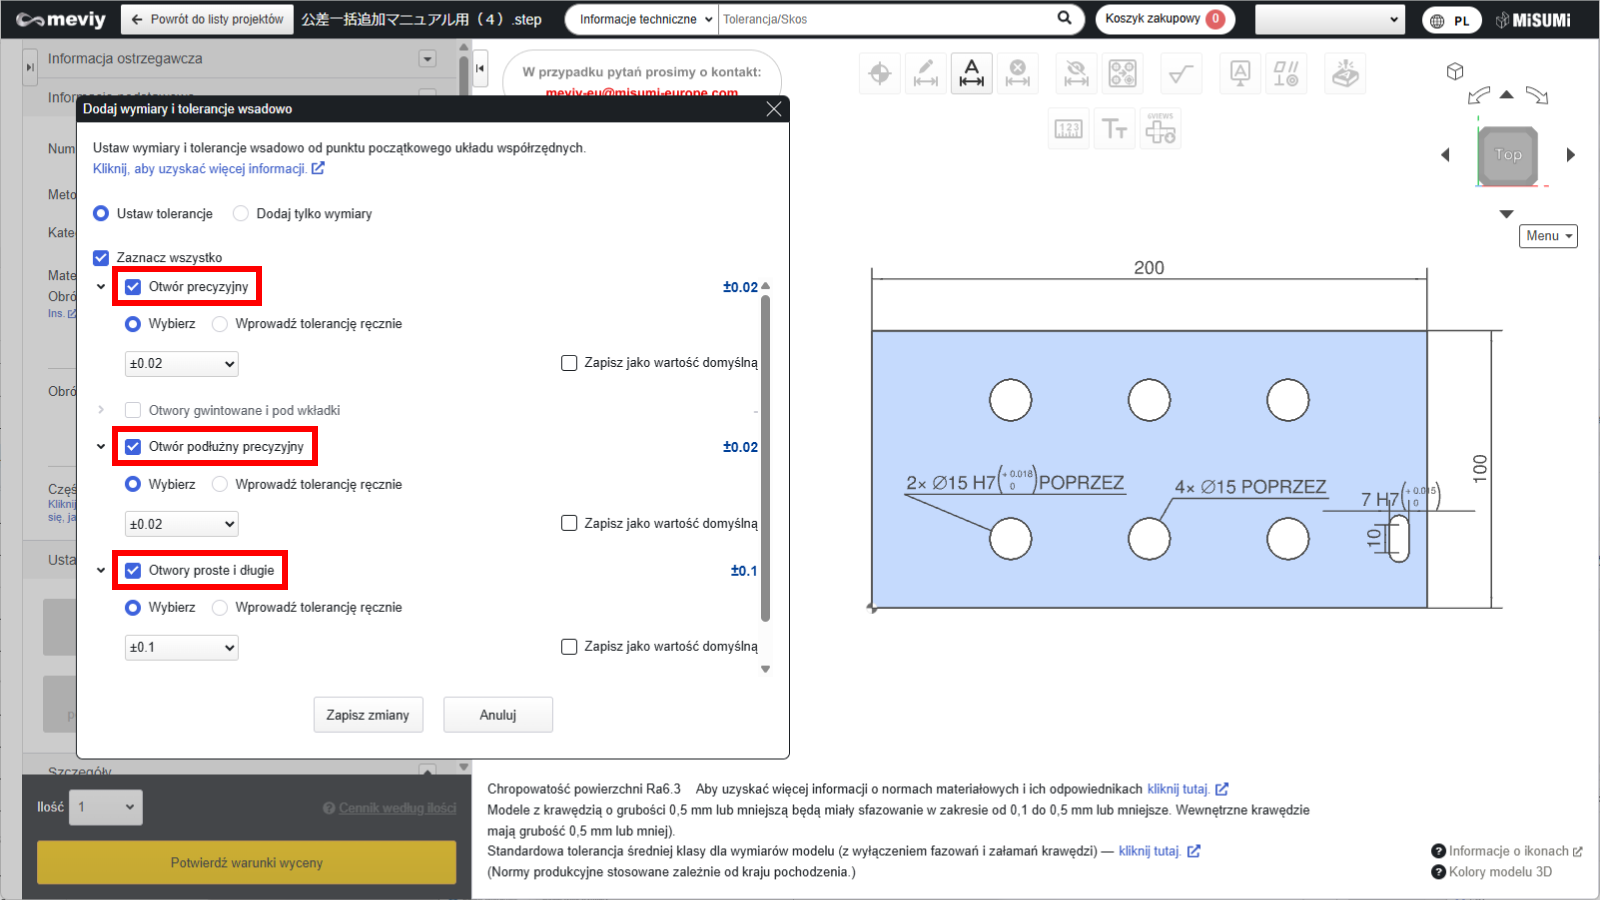The image size is (1600, 900).
Task: Click the Tolerancja/Skos search field
Action: pyautogui.click(x=885, y=19)
